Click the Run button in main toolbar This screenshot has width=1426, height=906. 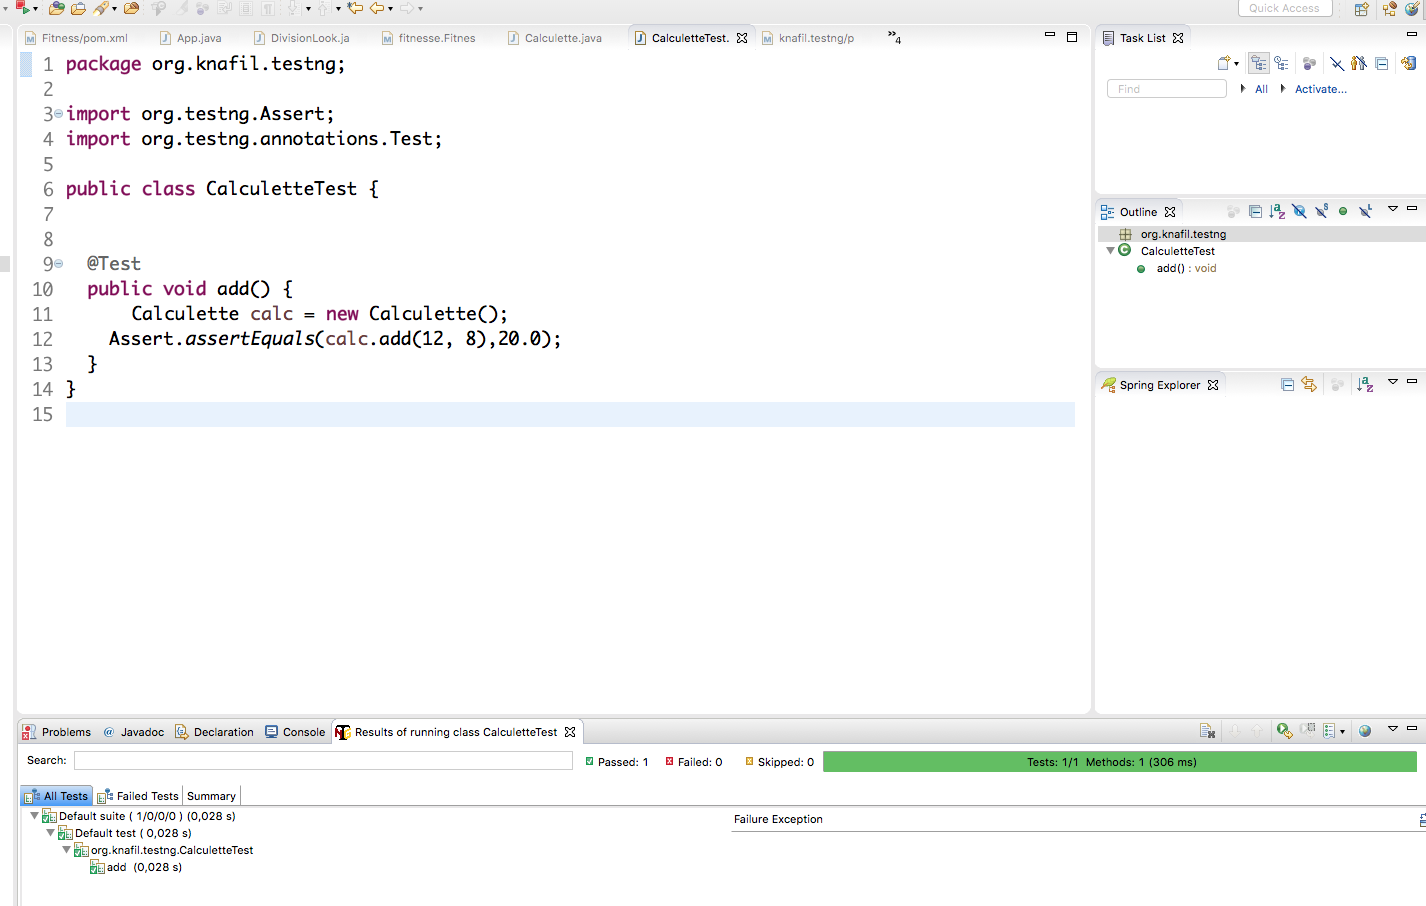21,8
